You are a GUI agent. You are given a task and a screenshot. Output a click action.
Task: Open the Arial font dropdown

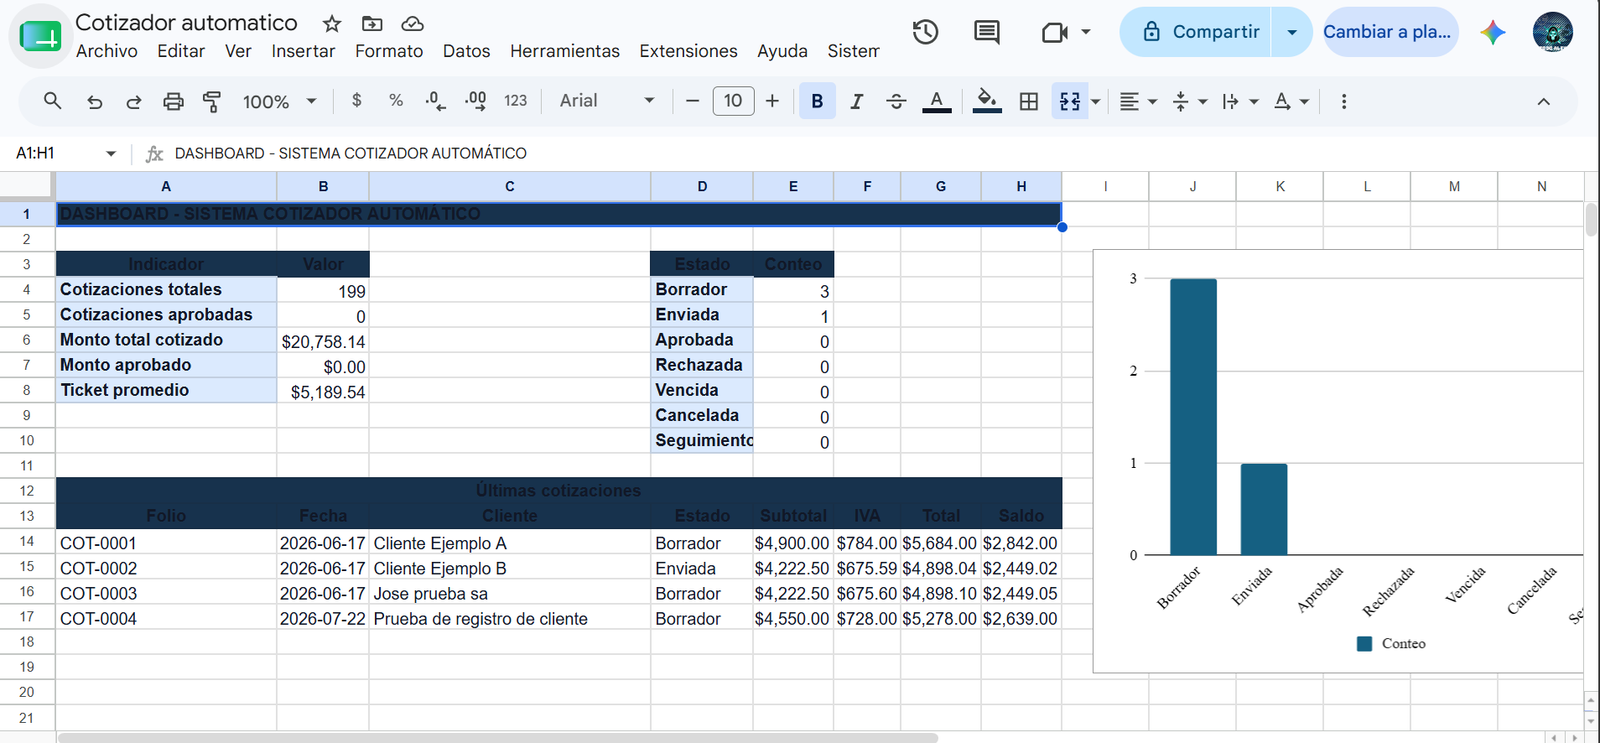pyautogui.click(x=606, y=101)
